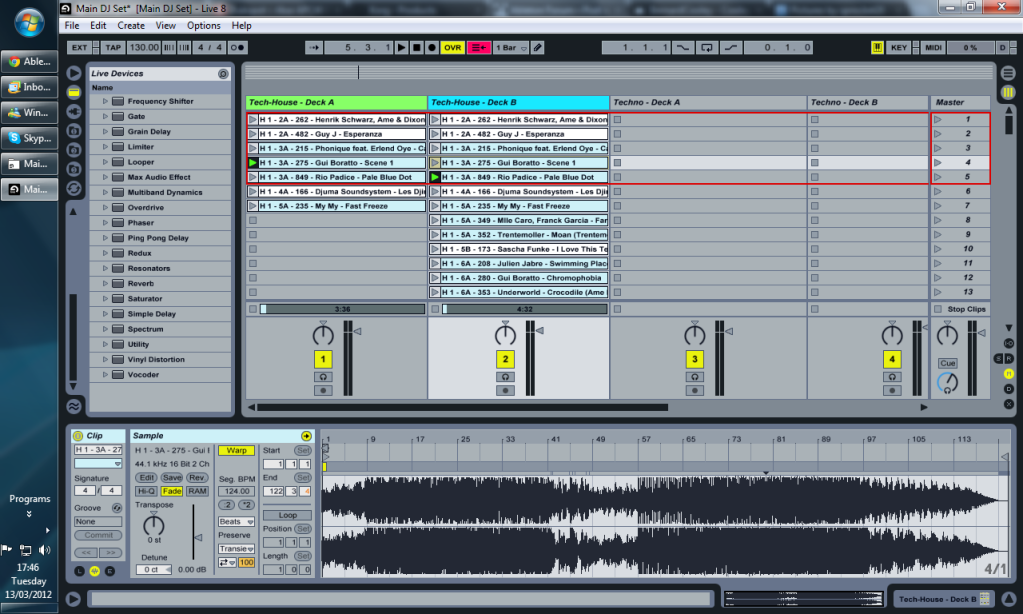
Task: Adjust the track 1 pan knob
Action: [323, 335]
